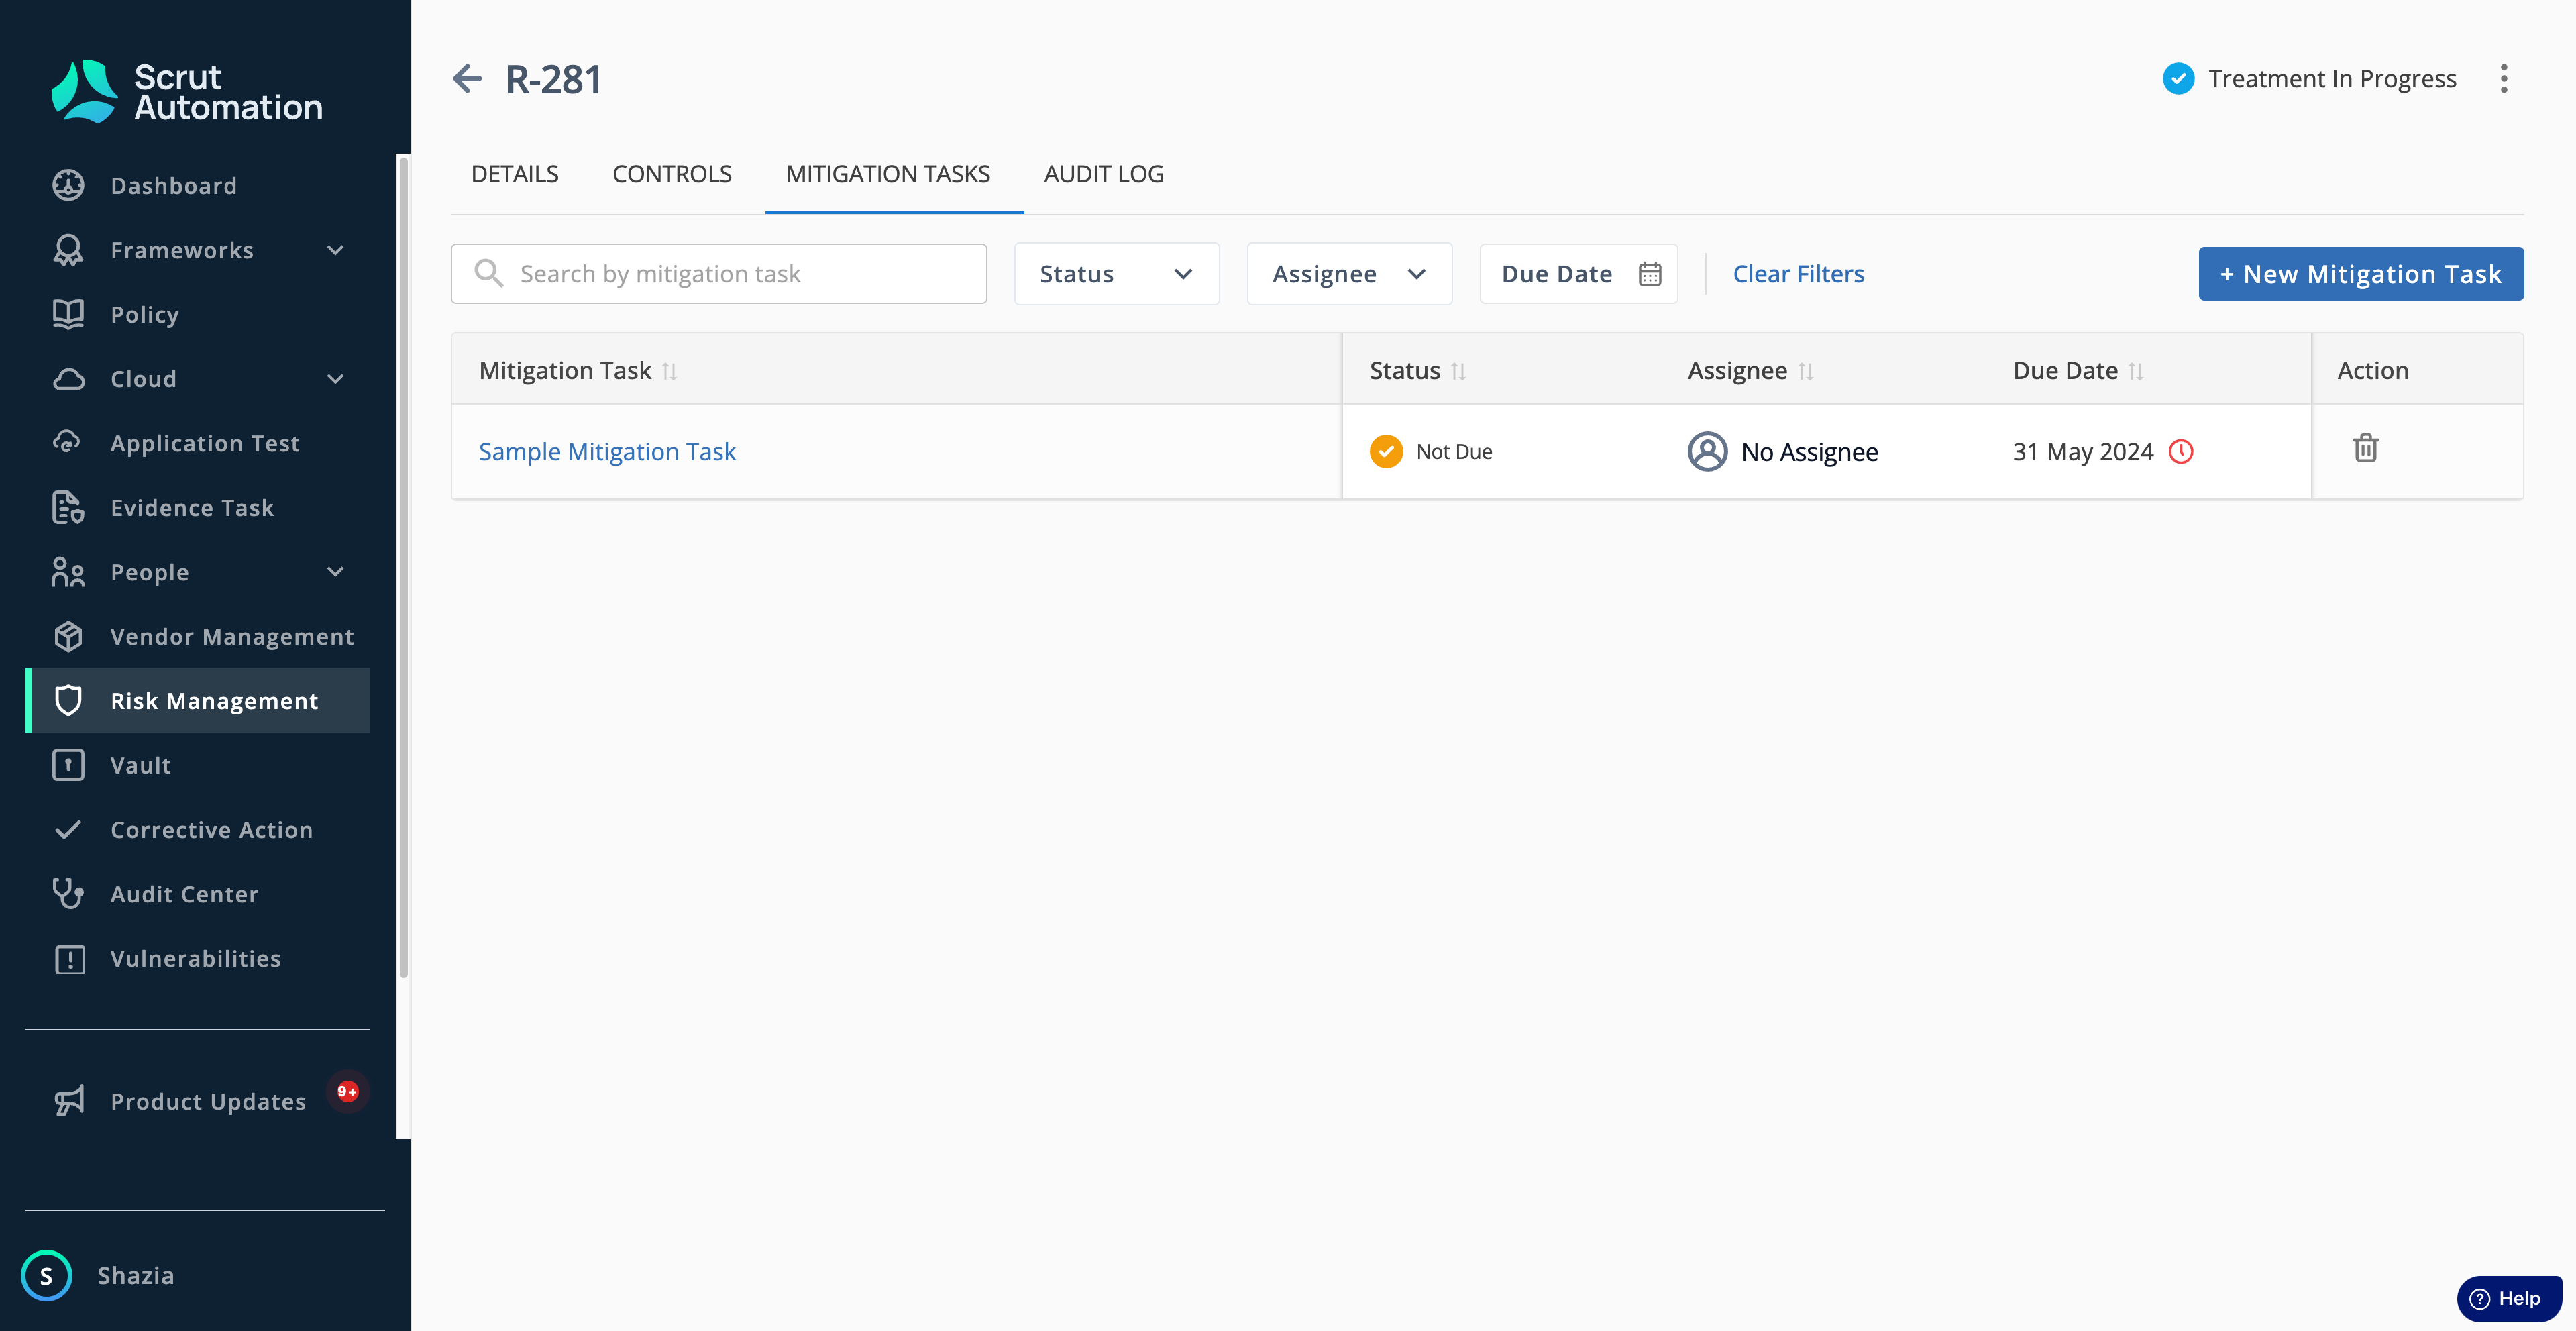The image size is (2576, 1331).
Task: Expand the People menu chevron
Action: pos(336,572)
